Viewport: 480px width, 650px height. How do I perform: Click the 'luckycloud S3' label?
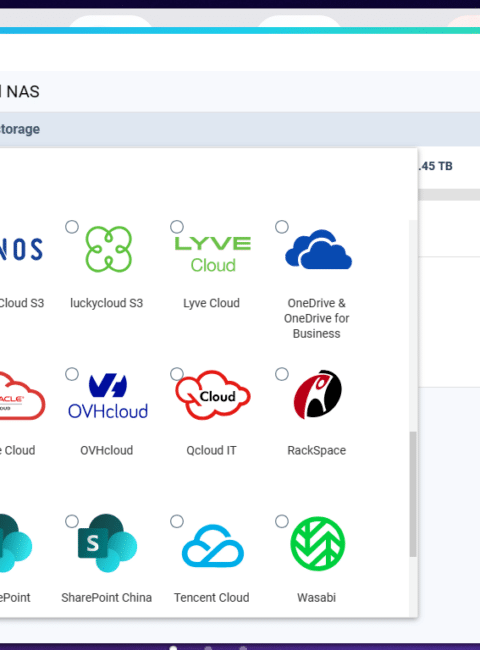pyautogui.click(x=107, y=303)
